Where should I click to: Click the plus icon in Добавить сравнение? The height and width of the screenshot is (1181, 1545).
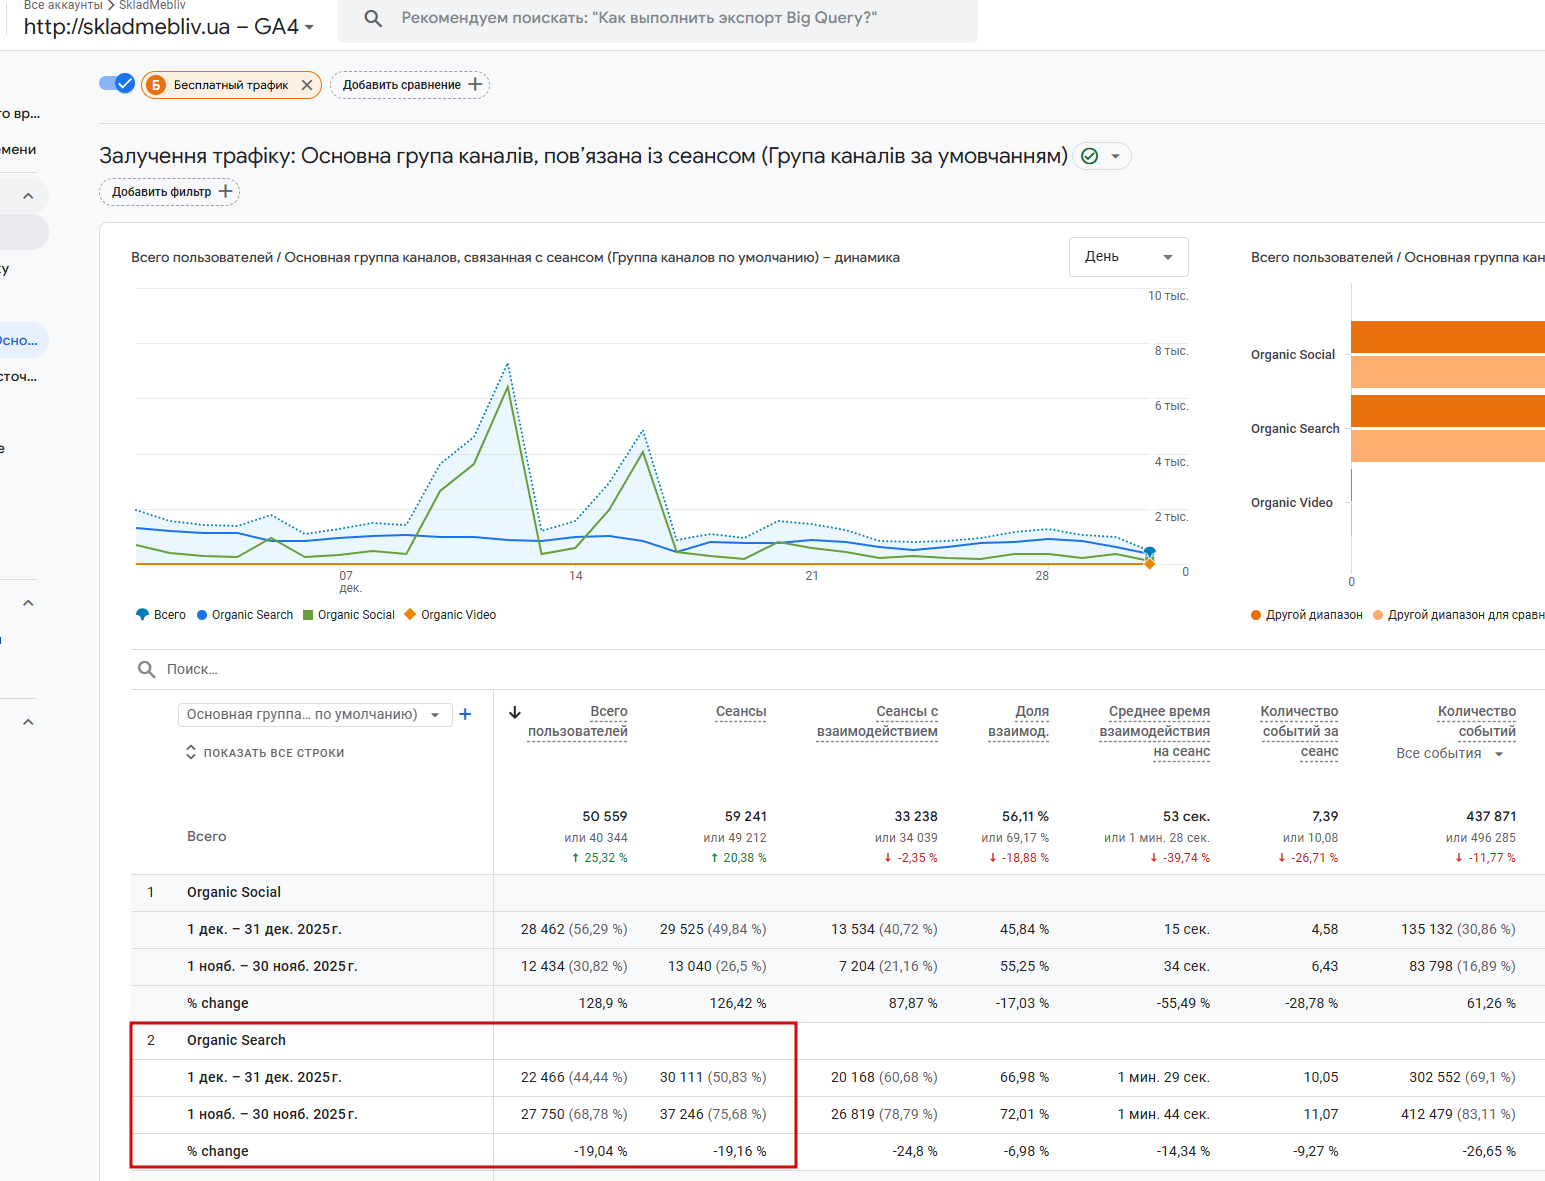point(475,85)
